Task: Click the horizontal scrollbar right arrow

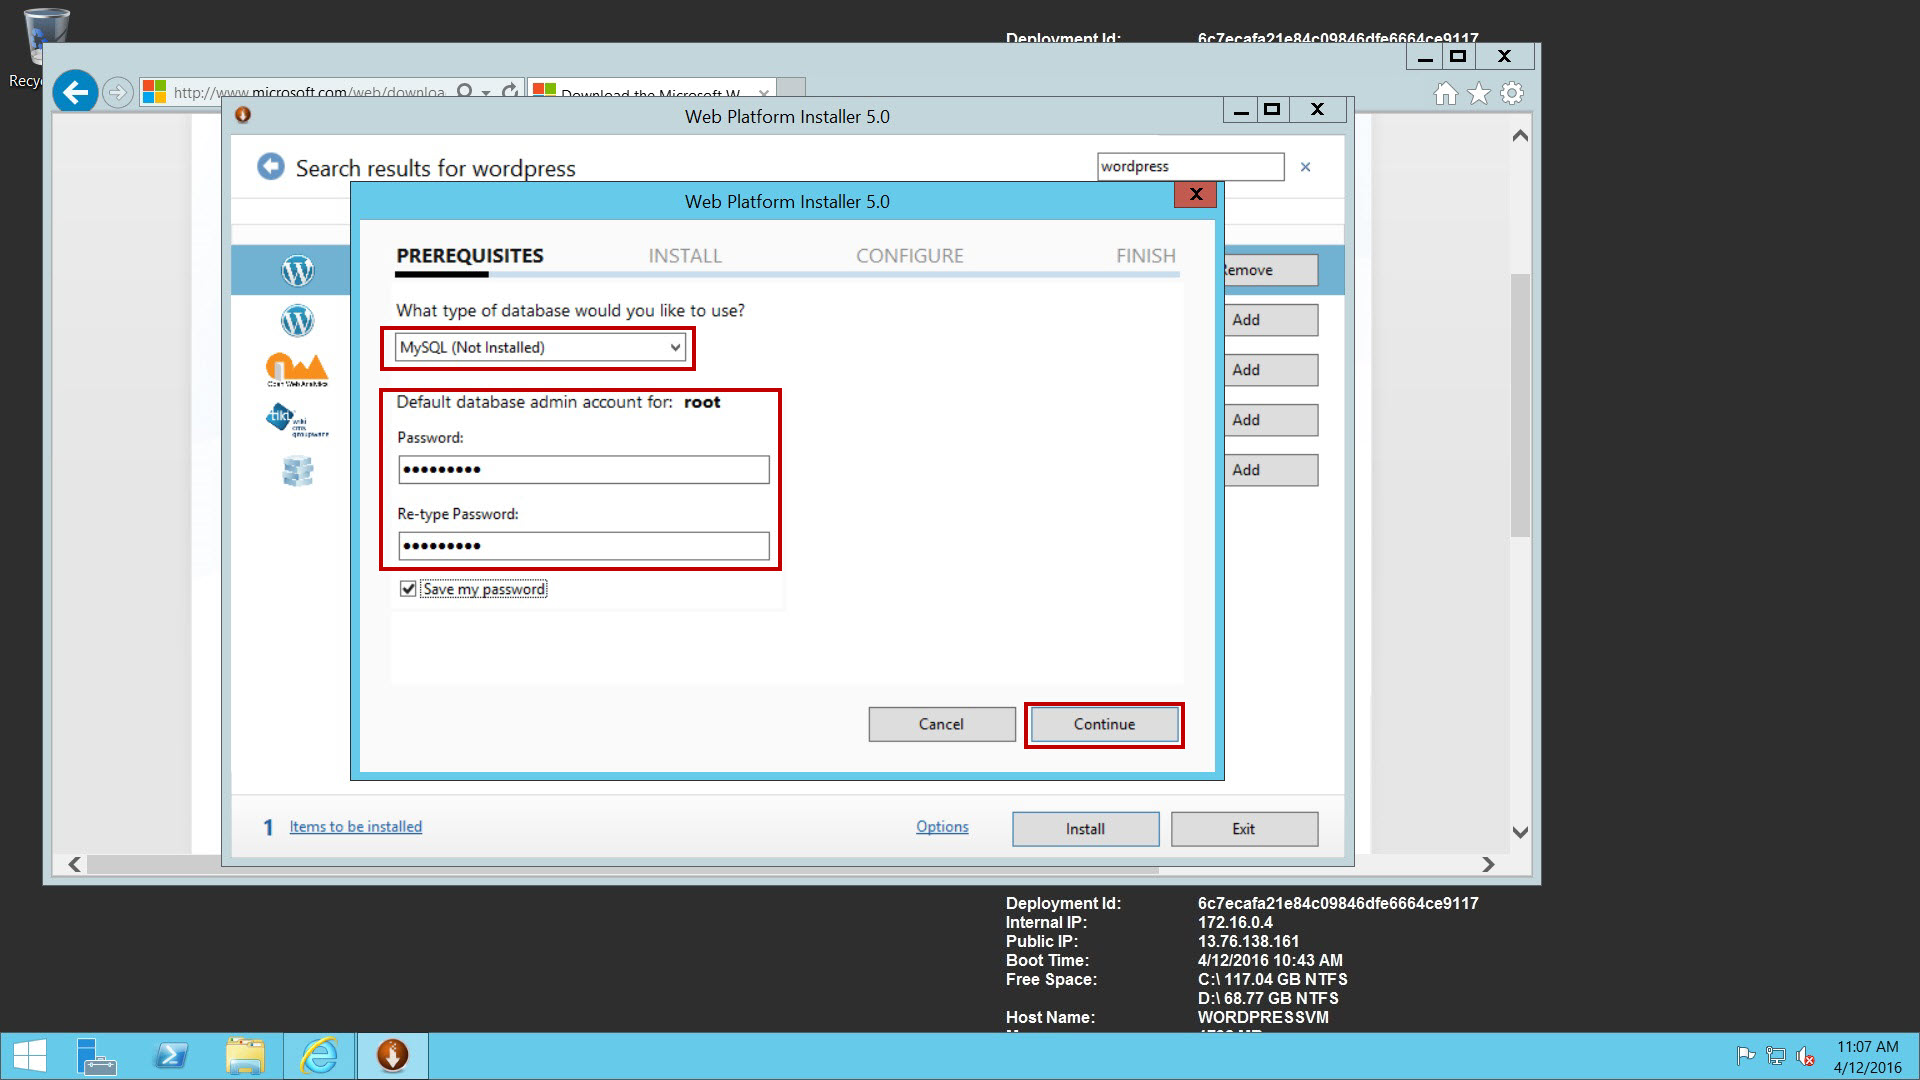Action: pyautogui.click(x=1488, y=865)
